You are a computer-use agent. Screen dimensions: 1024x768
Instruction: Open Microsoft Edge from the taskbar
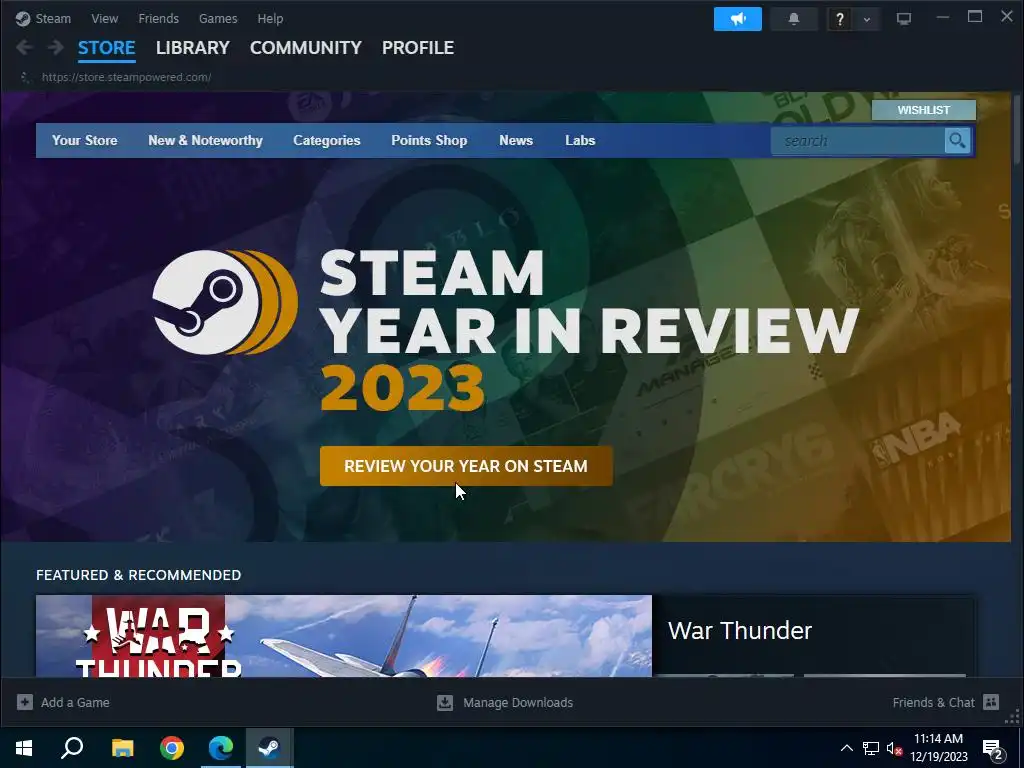(x=221, y=747)
